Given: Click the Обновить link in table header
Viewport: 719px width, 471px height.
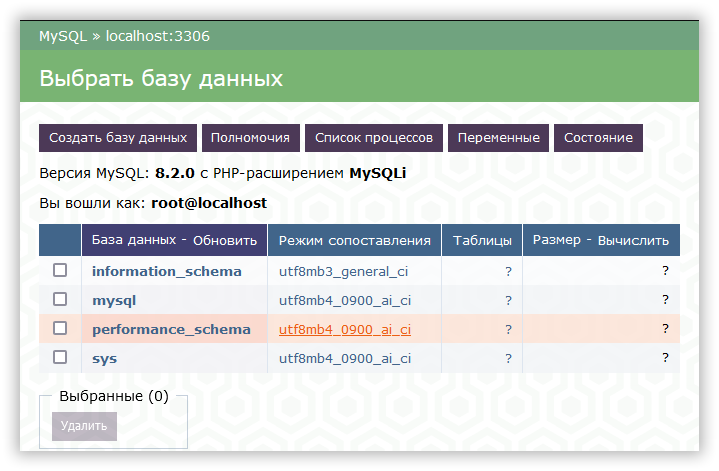Looking at the screenshot, I should tap(225, 240).
